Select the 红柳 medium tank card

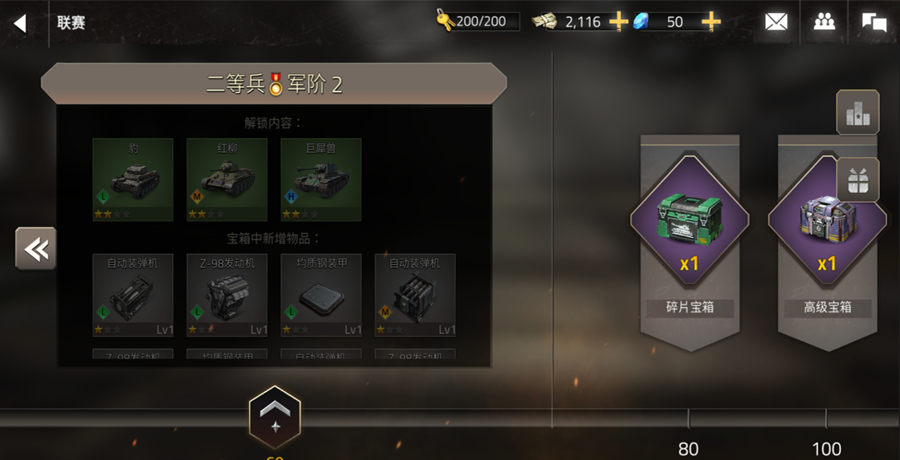pyautogui.click(x=227, y=180)
